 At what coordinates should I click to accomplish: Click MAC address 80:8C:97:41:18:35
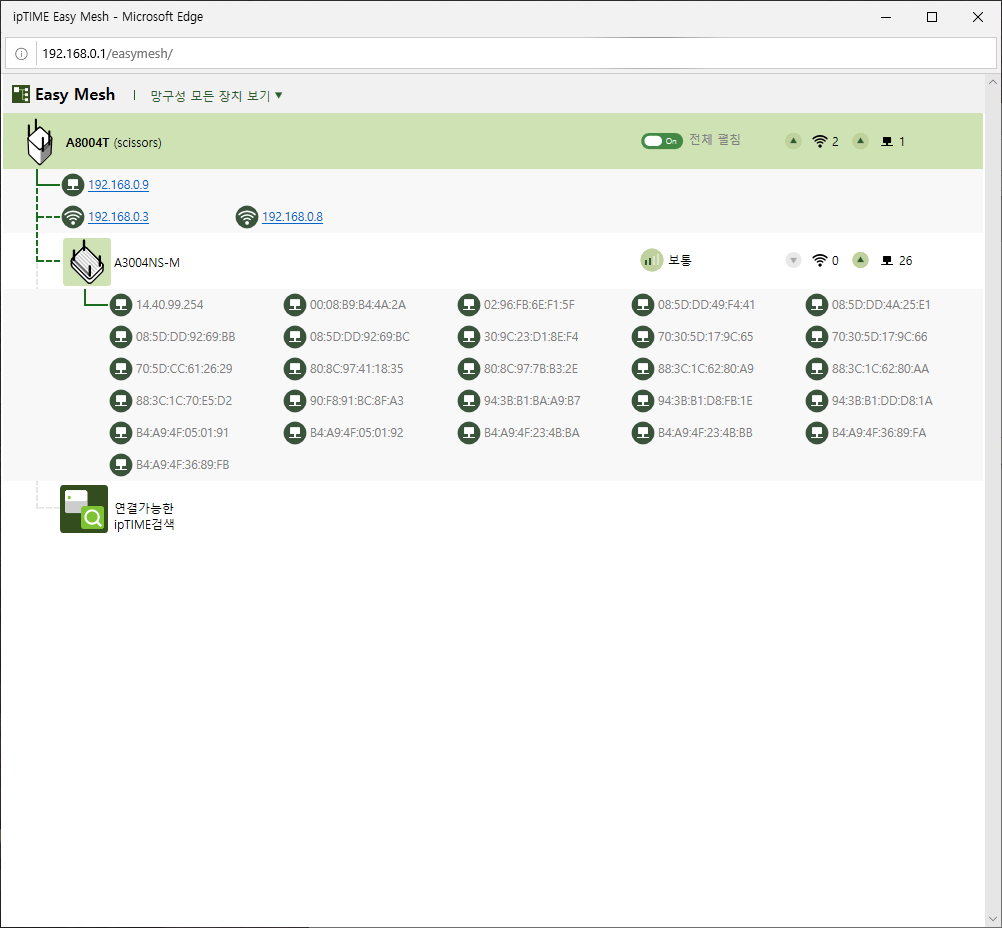click(357, 369)
